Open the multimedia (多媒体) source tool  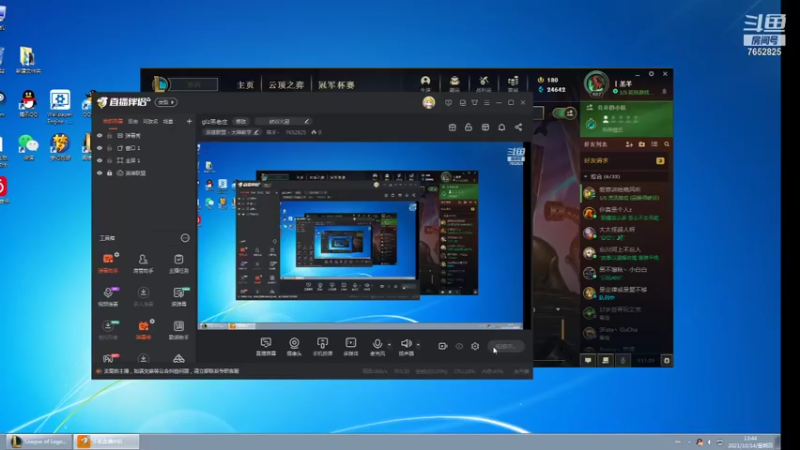pos(351,346)
